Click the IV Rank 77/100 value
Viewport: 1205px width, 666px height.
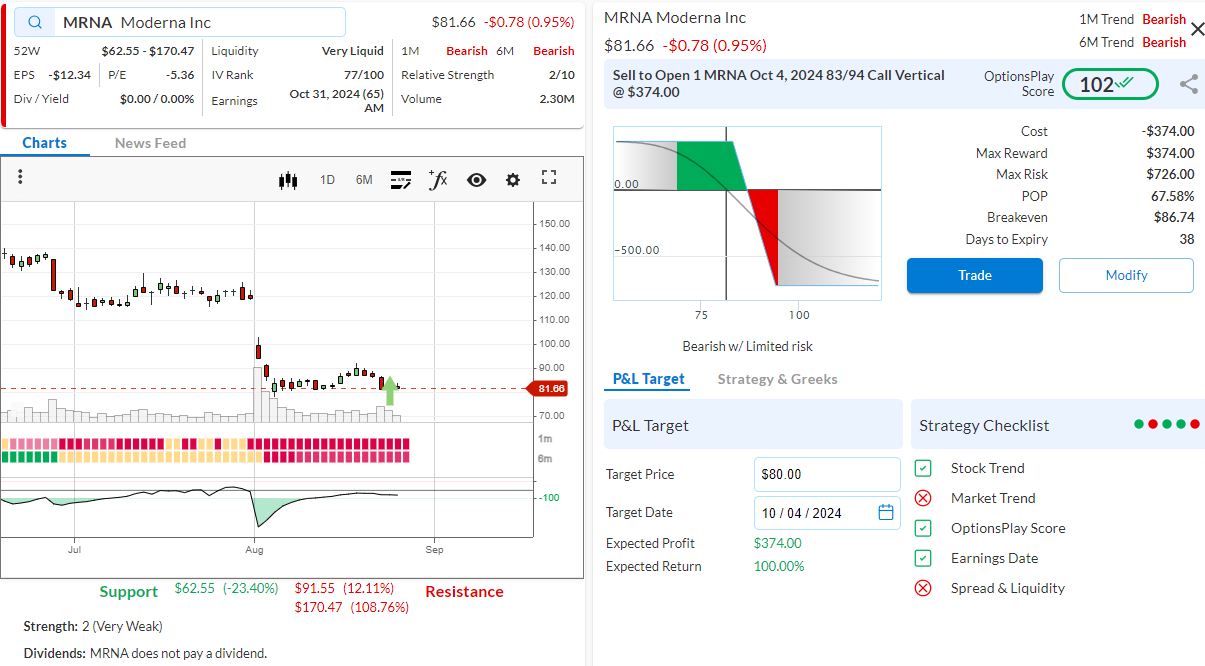[x=364, y=75]
